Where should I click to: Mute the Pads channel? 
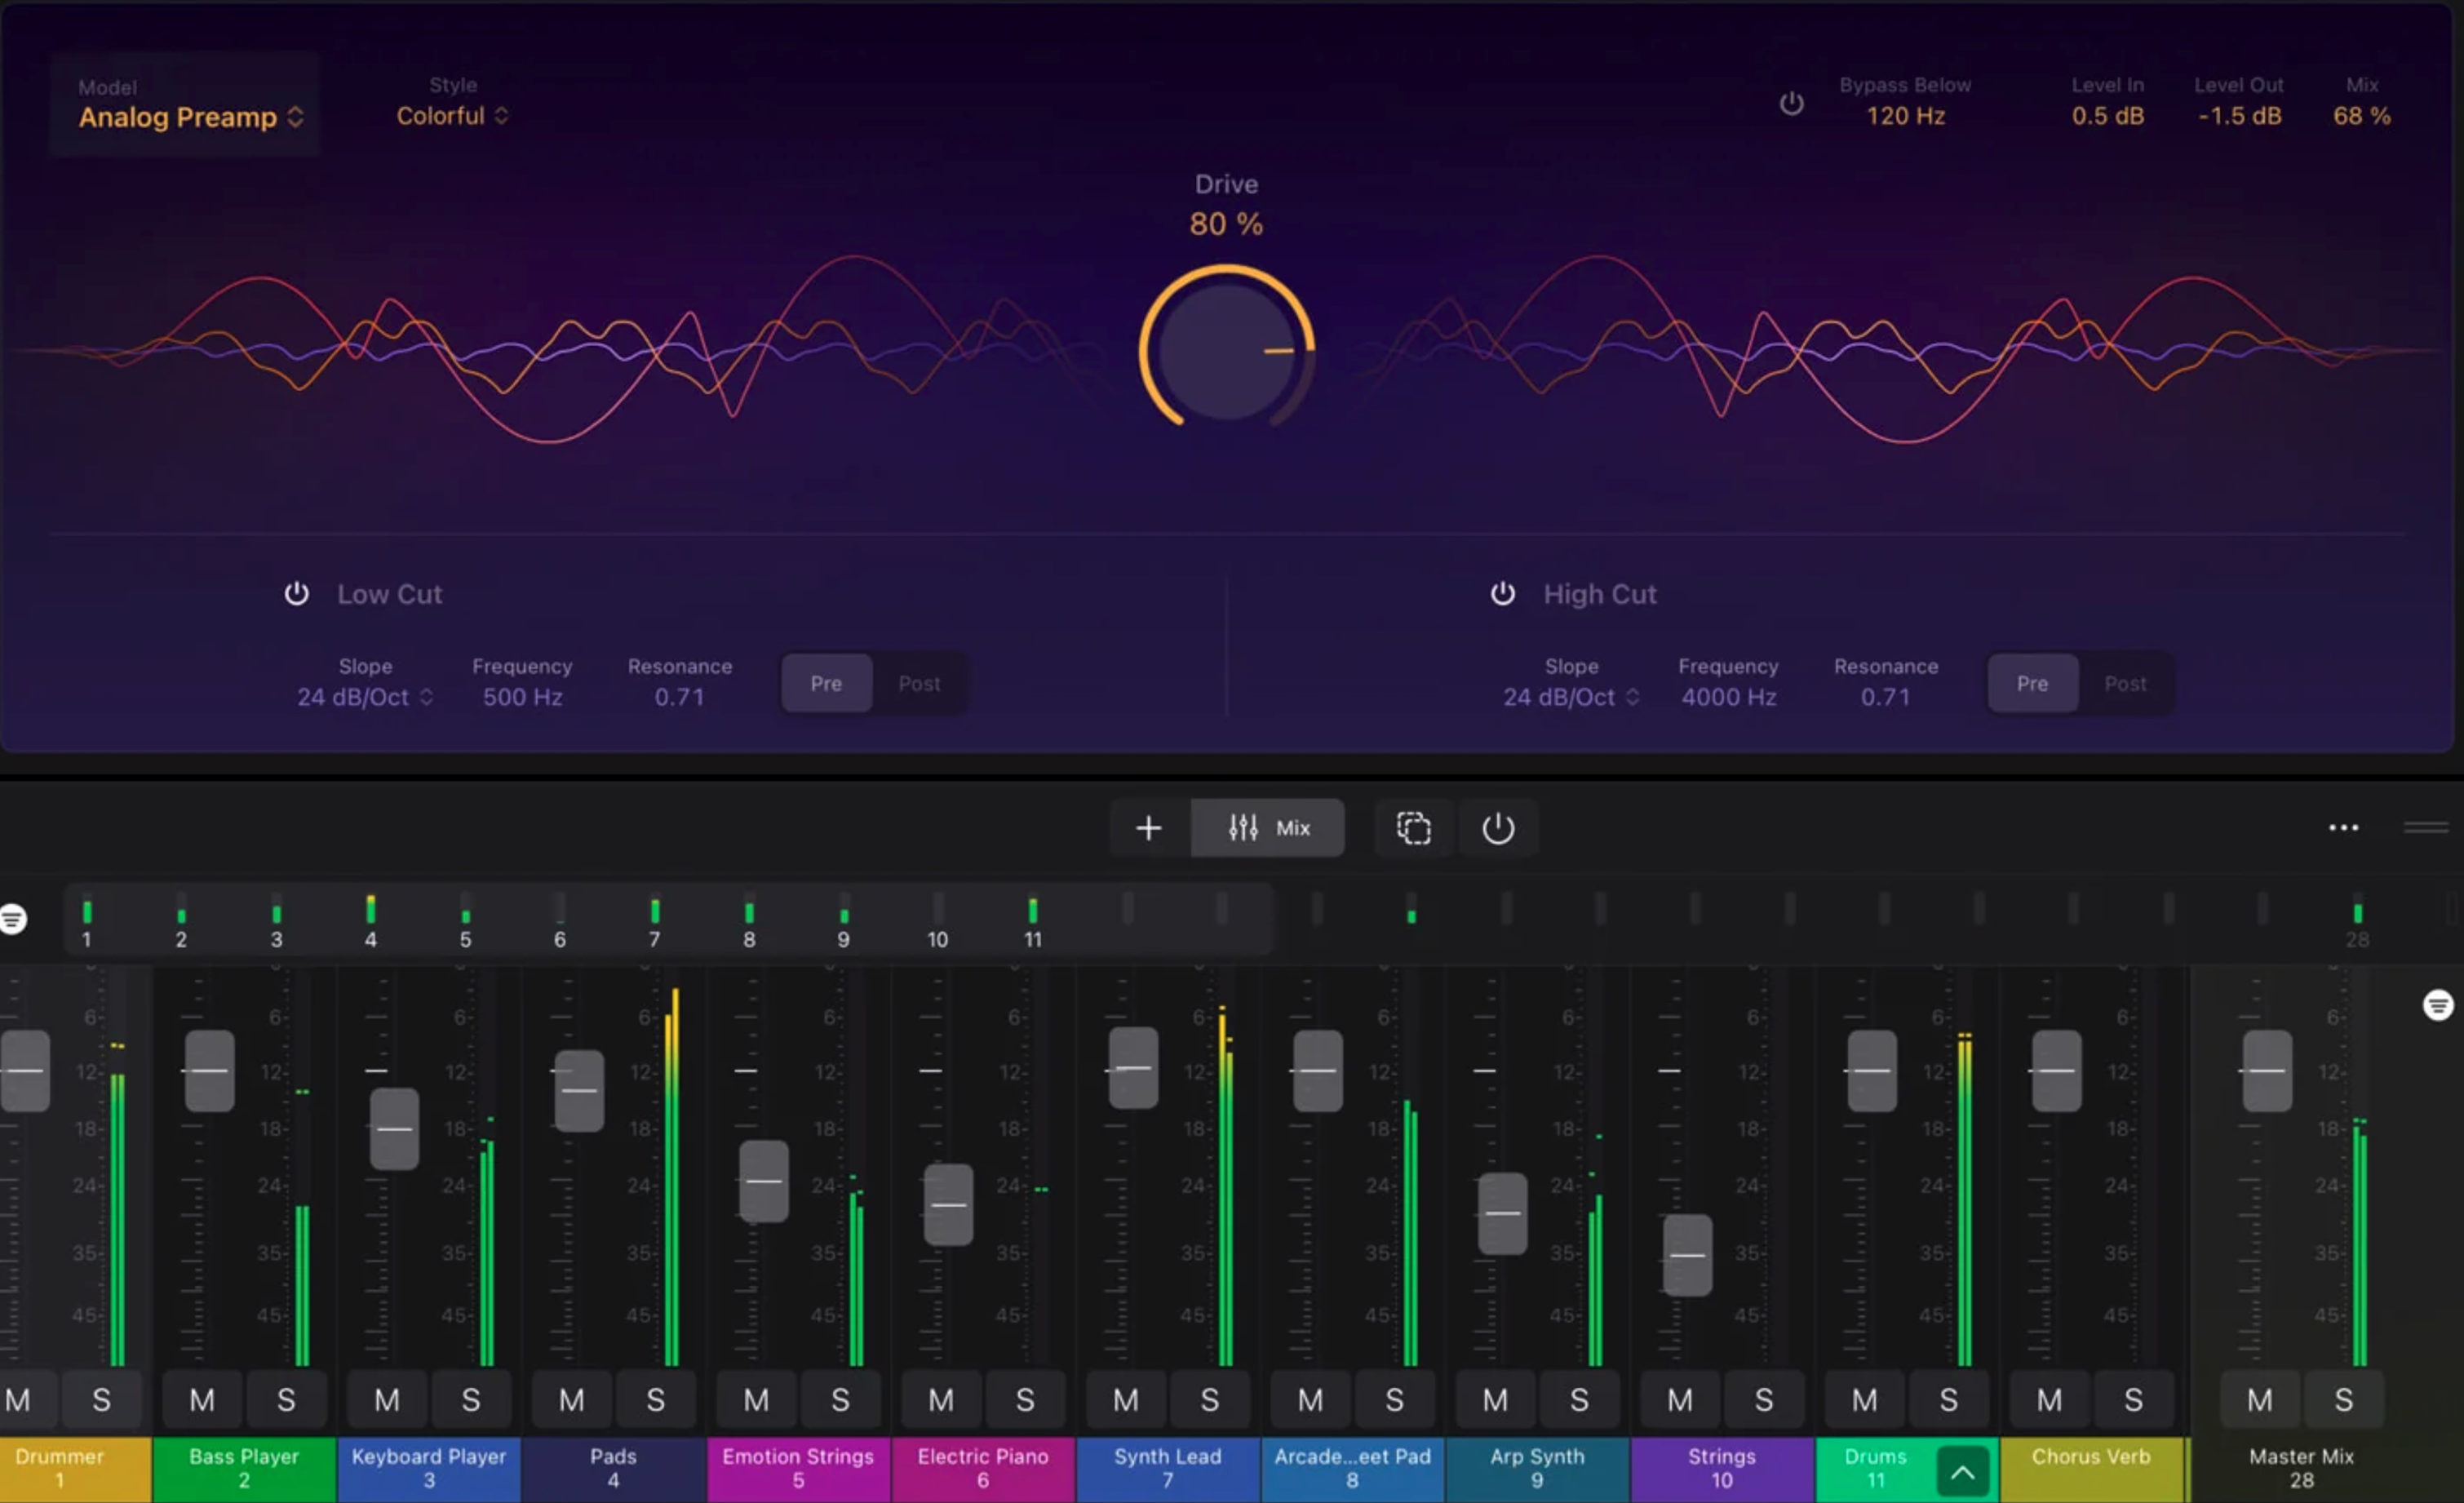pos(571,1400)
